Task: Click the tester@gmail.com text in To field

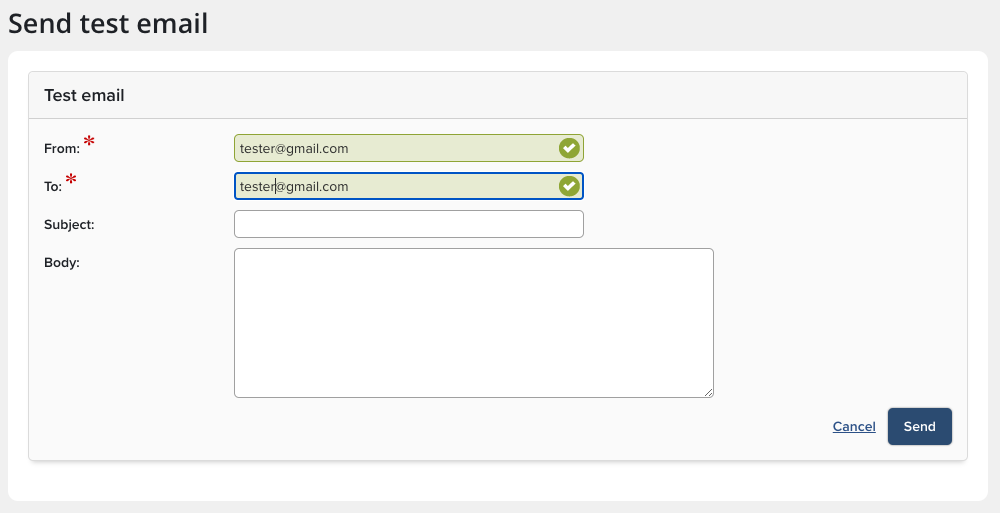Action: (x=294, y=186)
